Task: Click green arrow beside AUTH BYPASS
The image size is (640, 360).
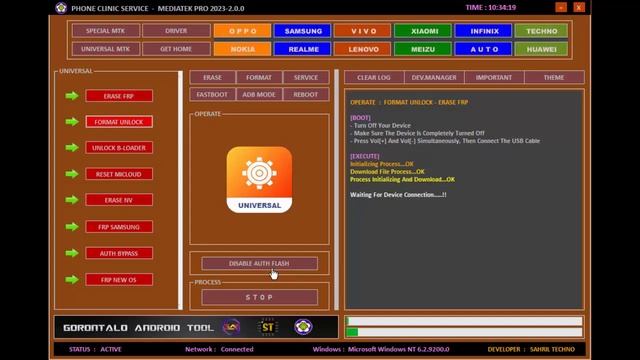Action: point(72,253)
